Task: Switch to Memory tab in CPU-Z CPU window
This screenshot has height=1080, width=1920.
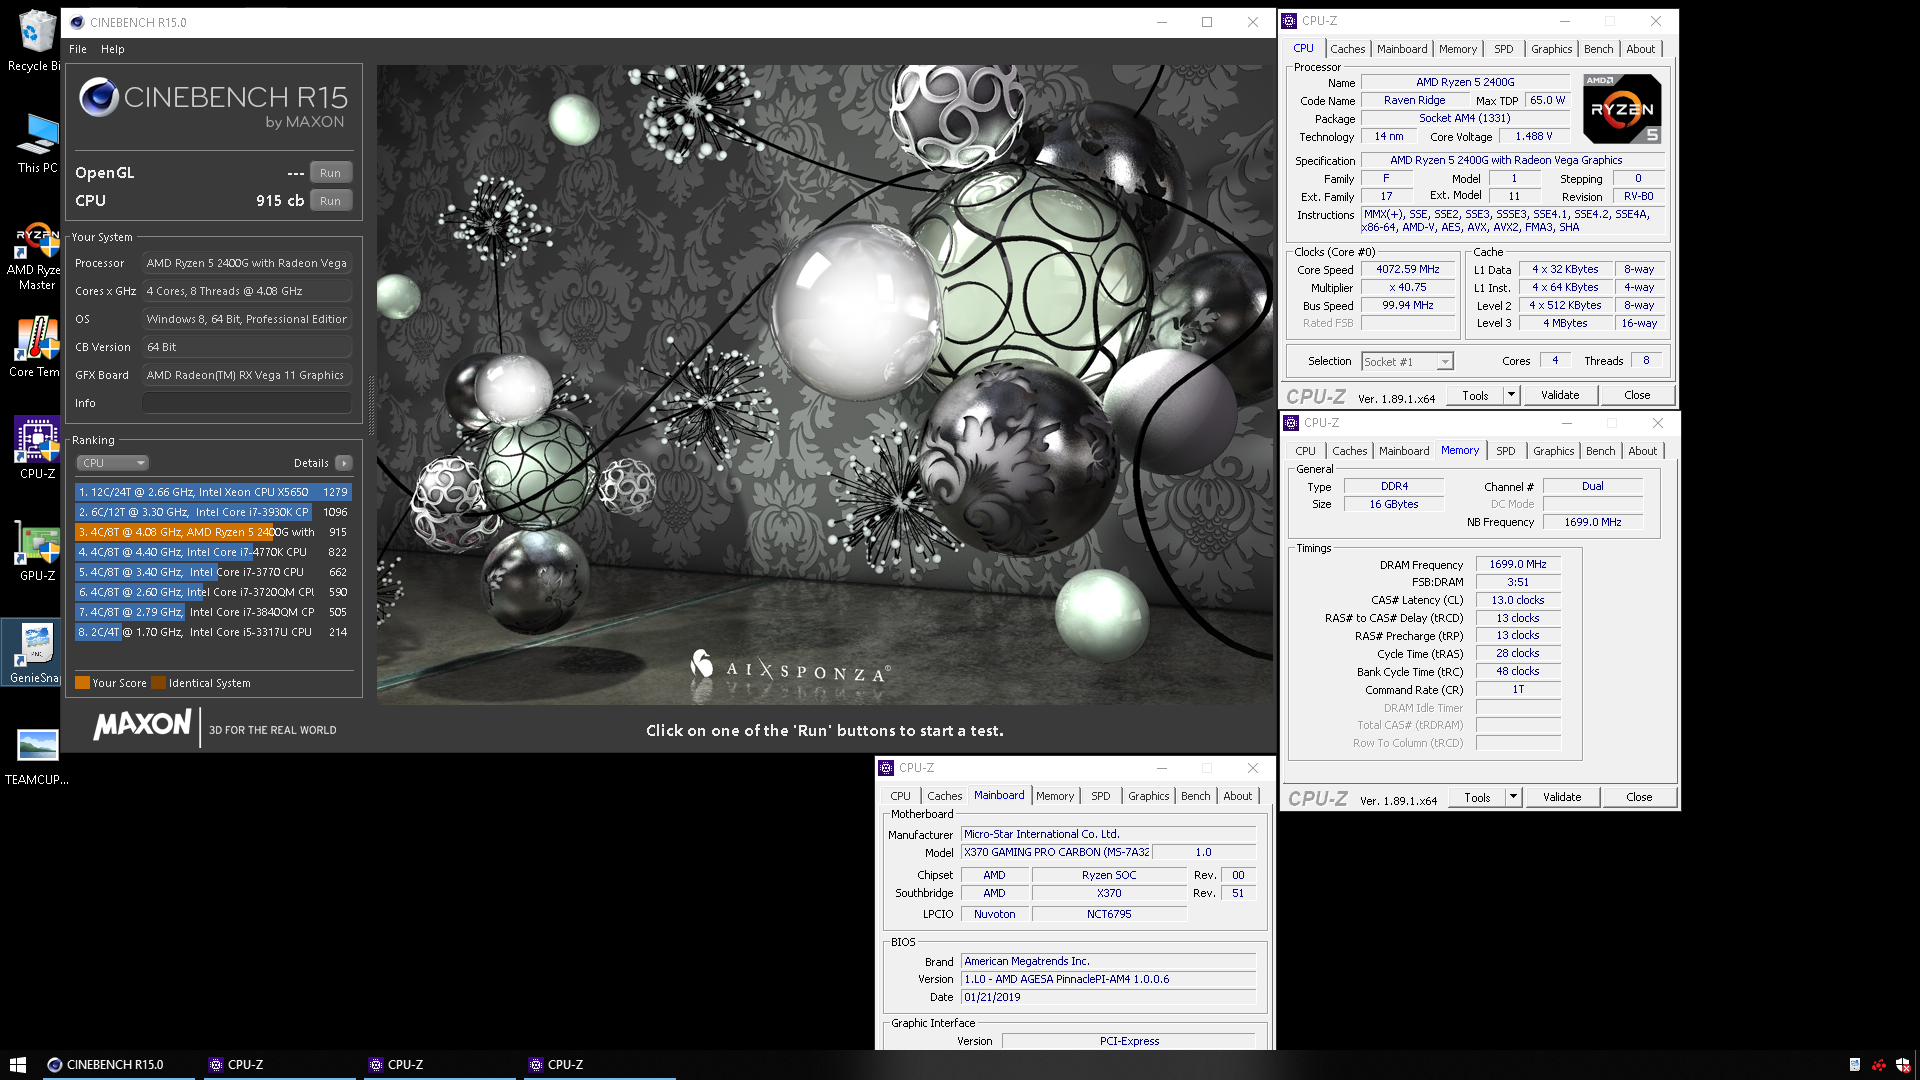Action: 1457,49
